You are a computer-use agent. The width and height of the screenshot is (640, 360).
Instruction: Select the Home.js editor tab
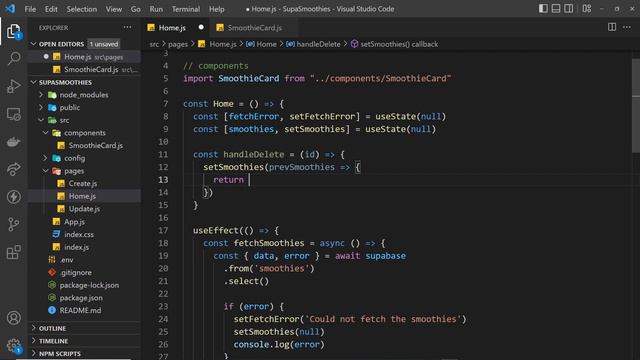pyautogui.click(x=176, y=27)
